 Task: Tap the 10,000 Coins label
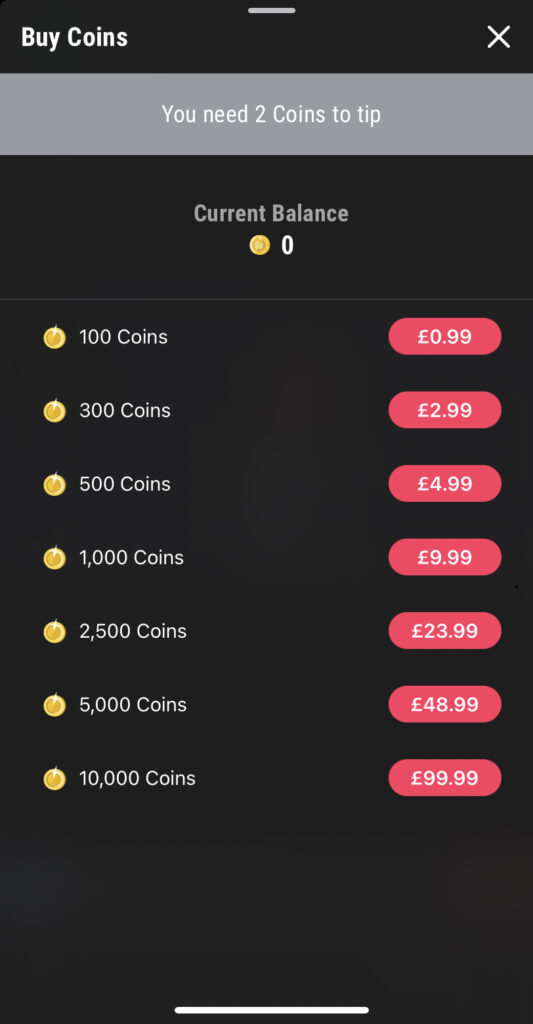[137, 778]
